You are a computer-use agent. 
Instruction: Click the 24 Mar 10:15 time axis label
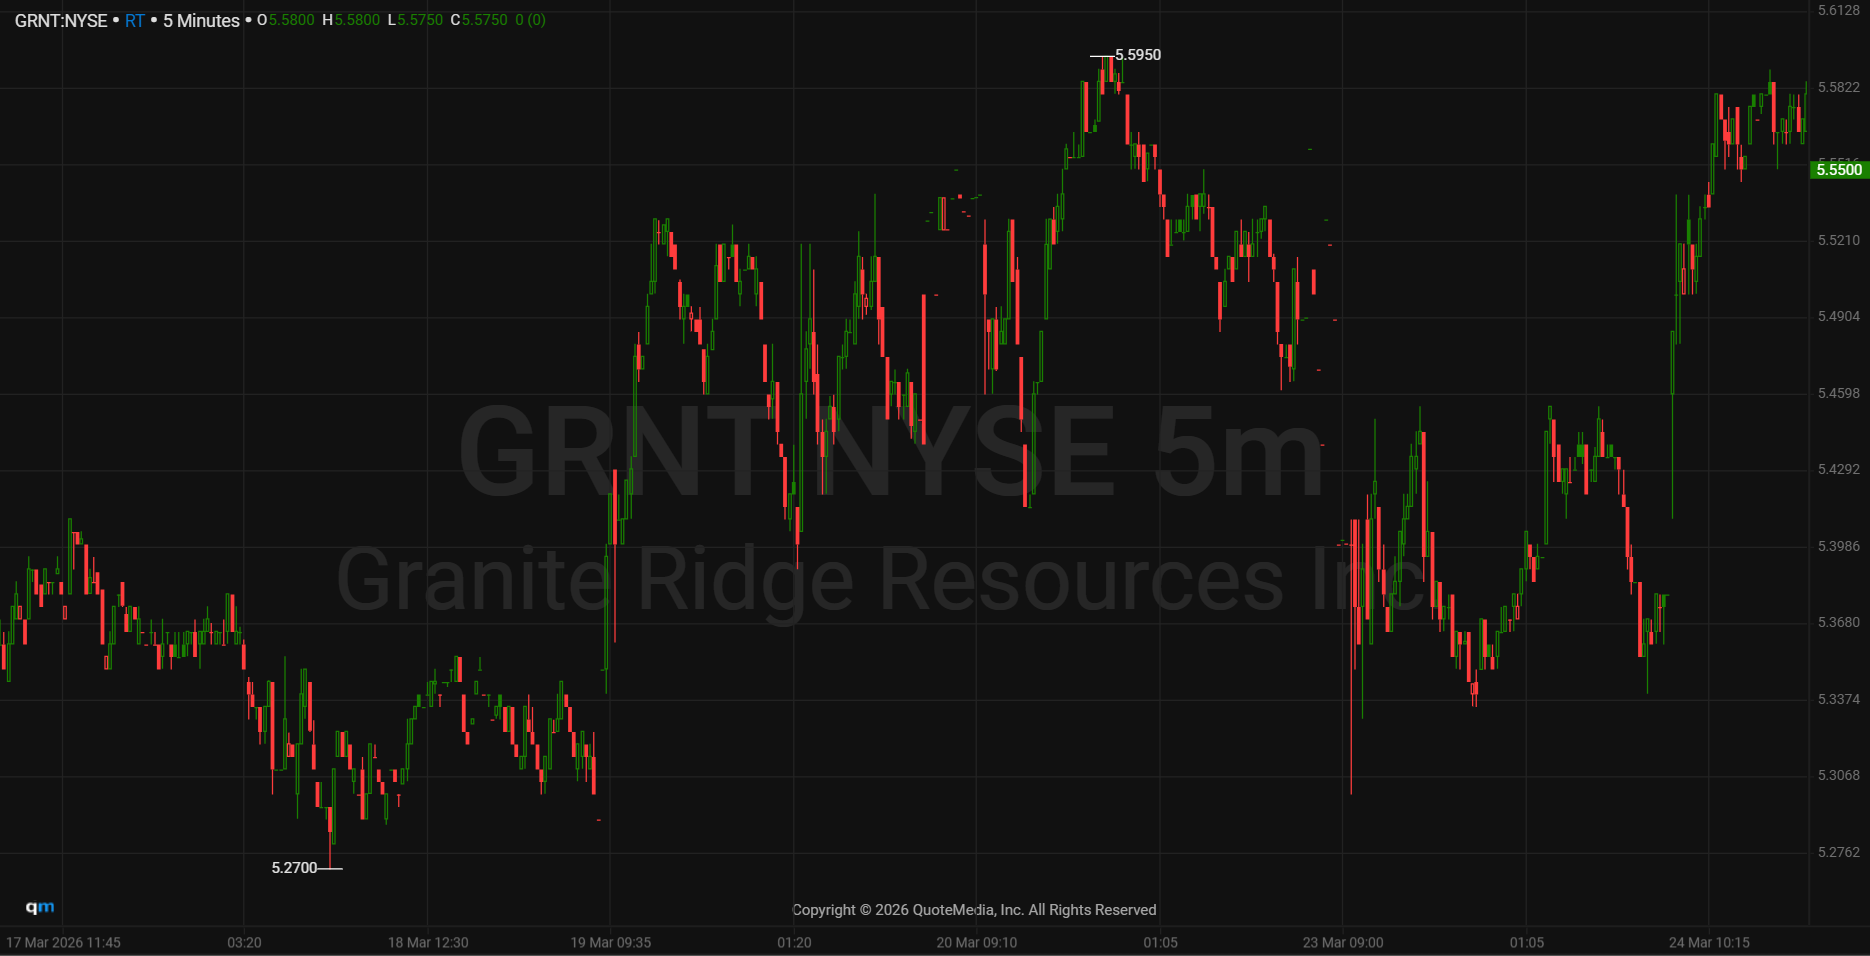(1709, 943)
